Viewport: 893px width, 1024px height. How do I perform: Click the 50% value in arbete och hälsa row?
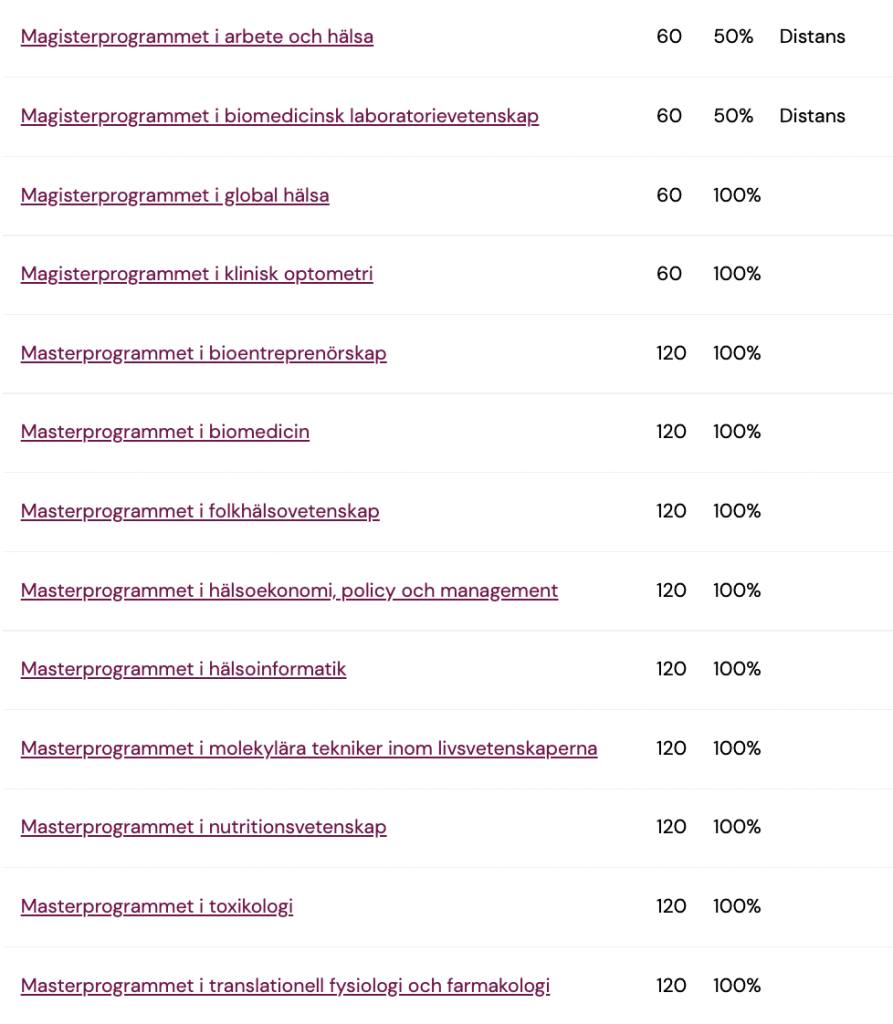pos(733,37)
